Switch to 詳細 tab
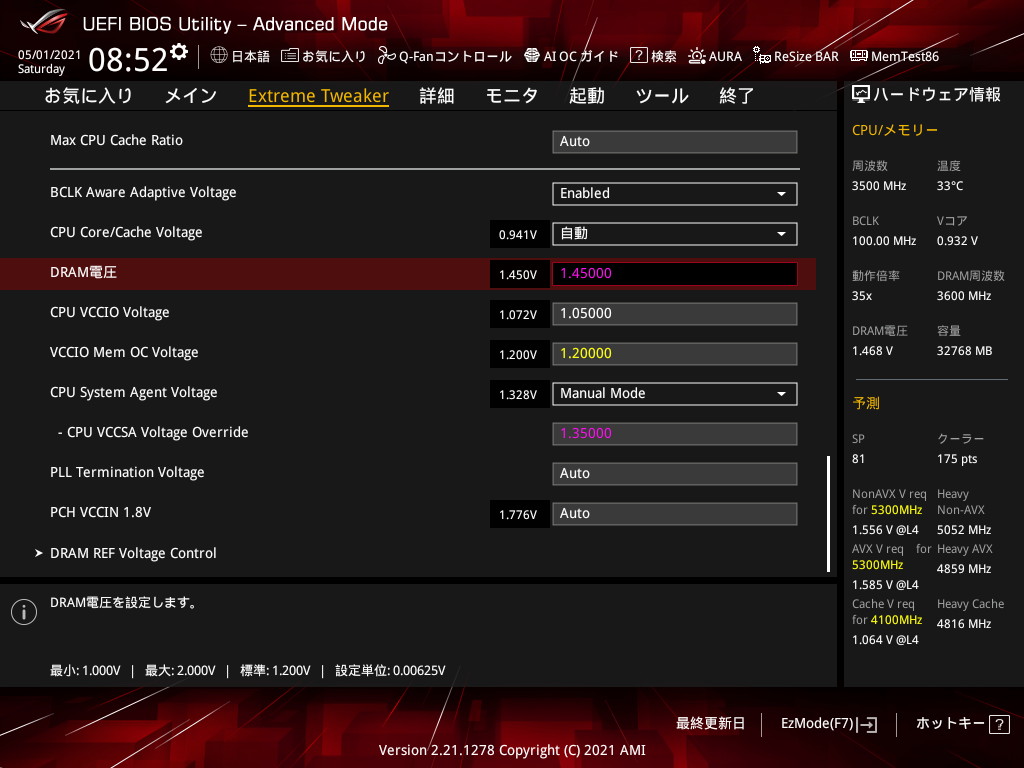Viewport: 1024px width, 768px height. point(437,96)
